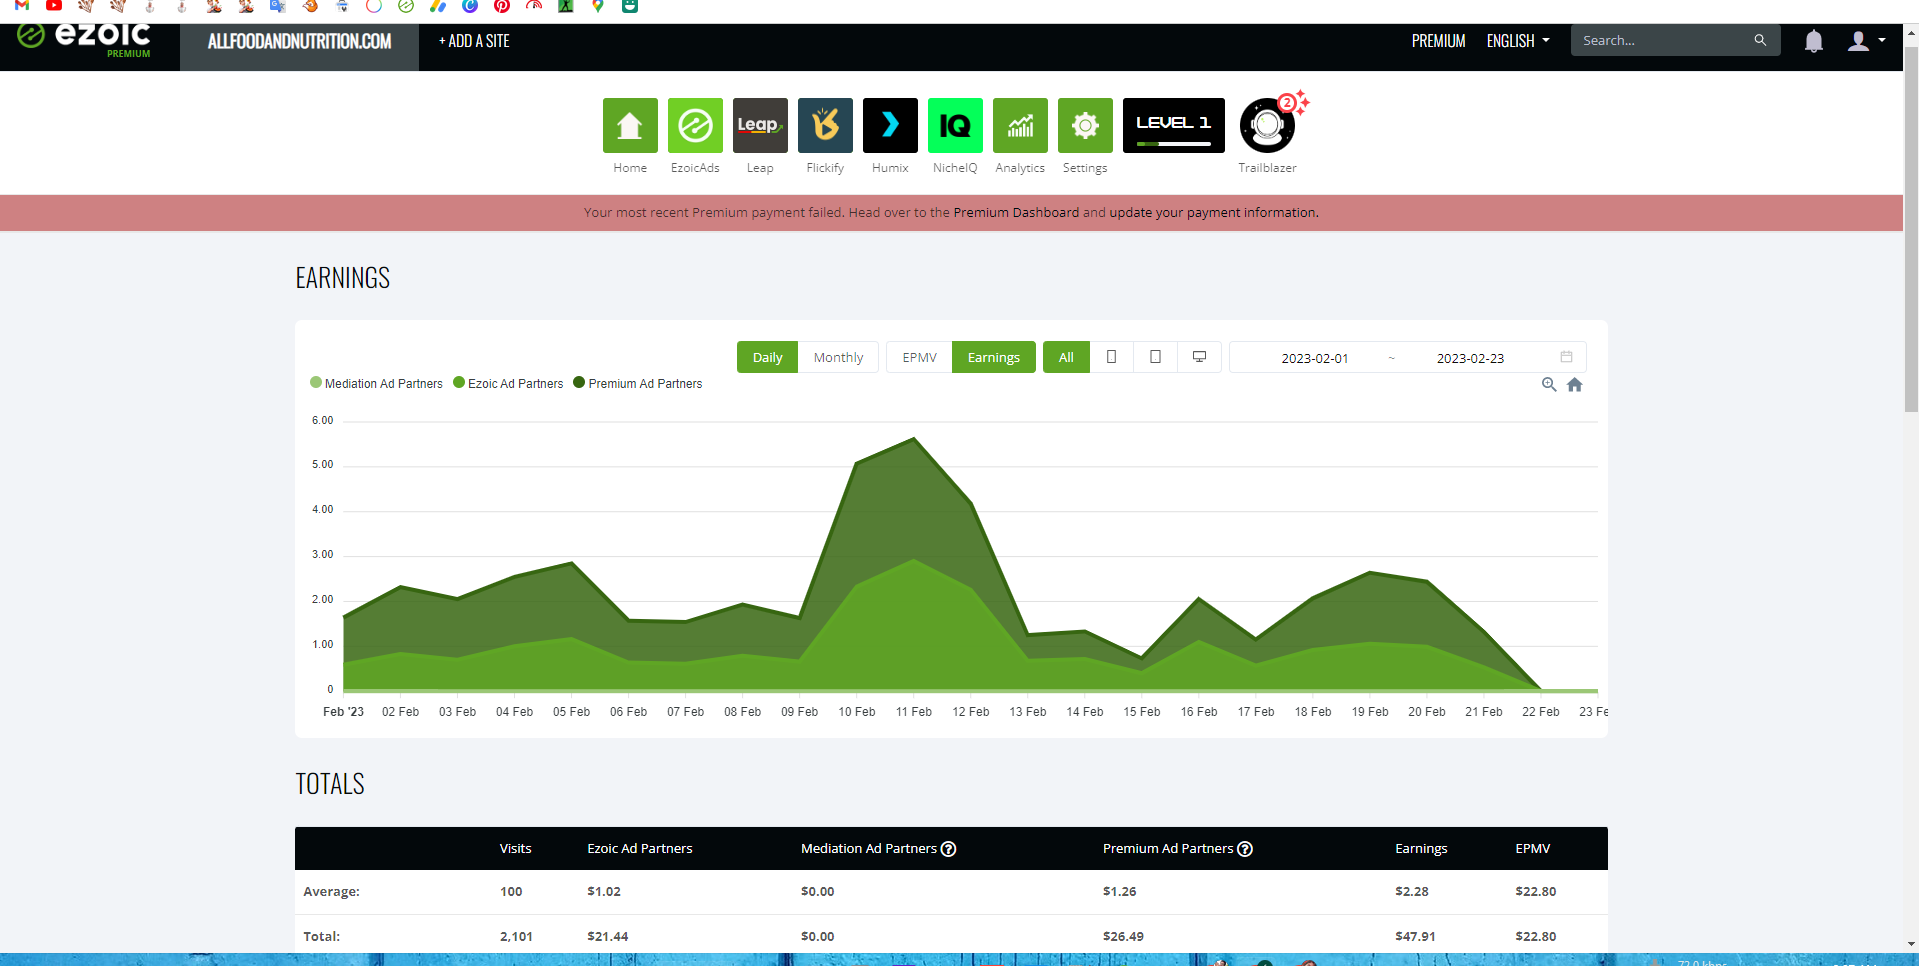Open the Leap tool icon
This screenshot has width=1919, height=966.
coord(760,125)
